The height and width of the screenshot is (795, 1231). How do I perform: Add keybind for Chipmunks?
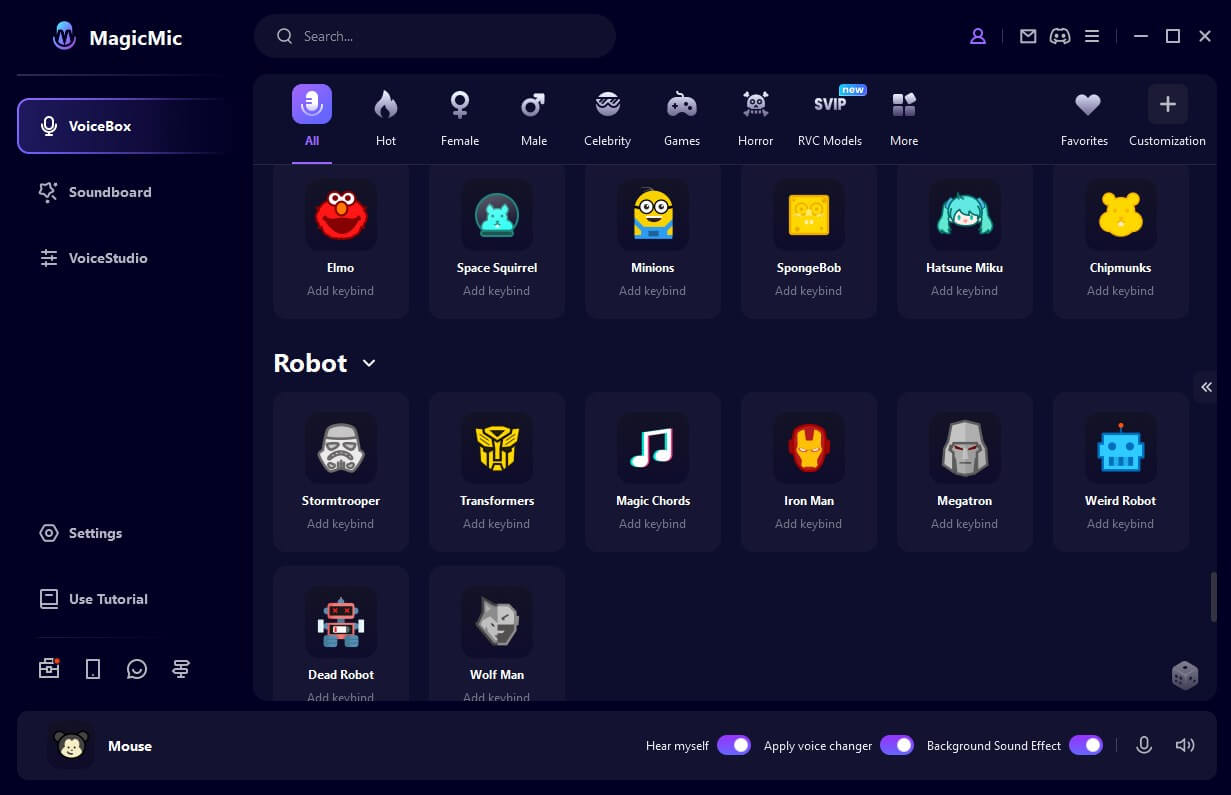pyautogui.click(x=1121, y=291)
